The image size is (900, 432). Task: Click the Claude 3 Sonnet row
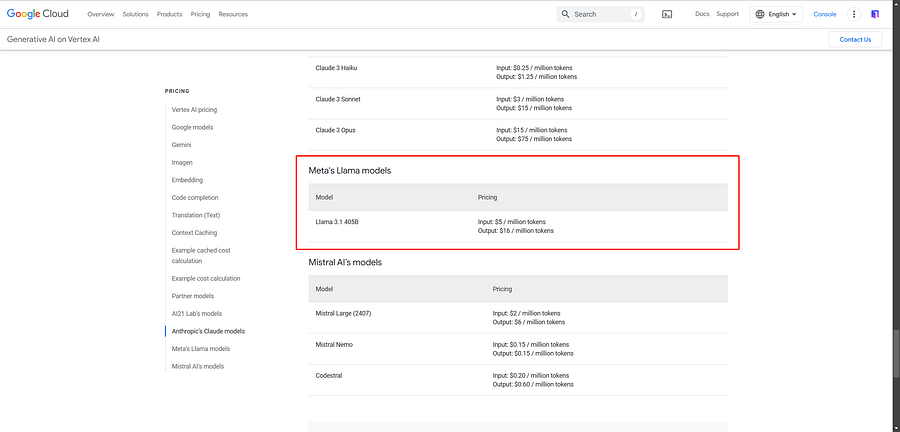point(518,103)
